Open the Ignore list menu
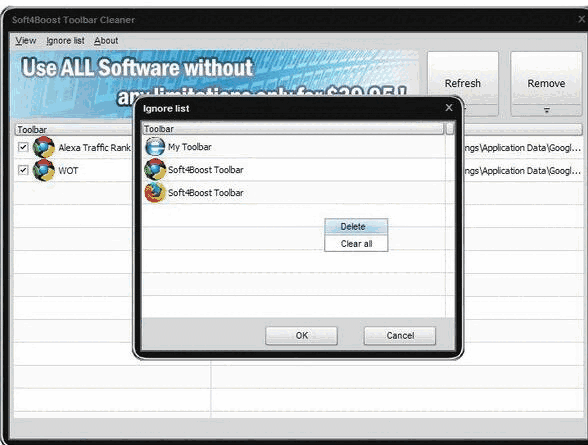 [x=65, y=40]
